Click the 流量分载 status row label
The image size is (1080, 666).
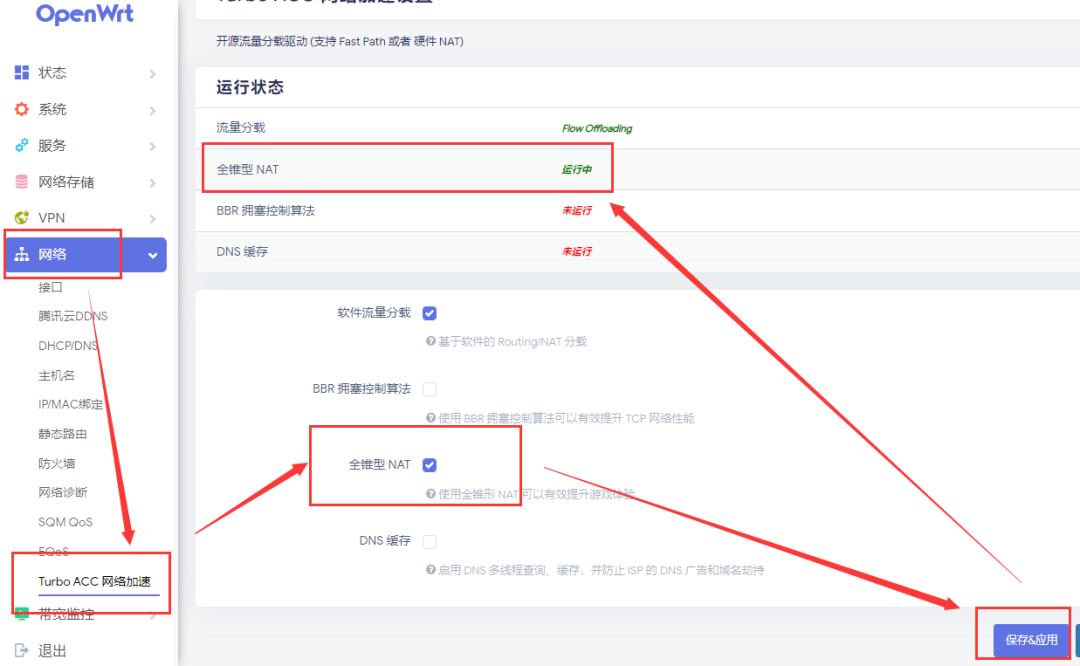[x=240, y=127]
